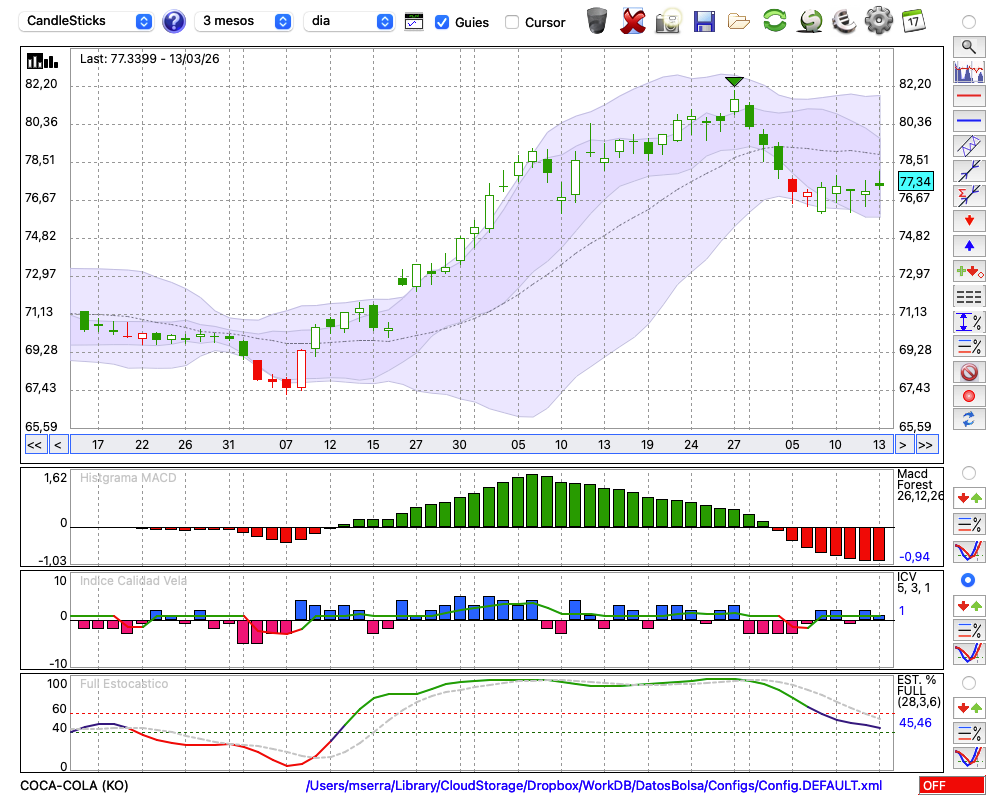
Task: Uncheck the Guies checkbox
Action: (442, 22)
